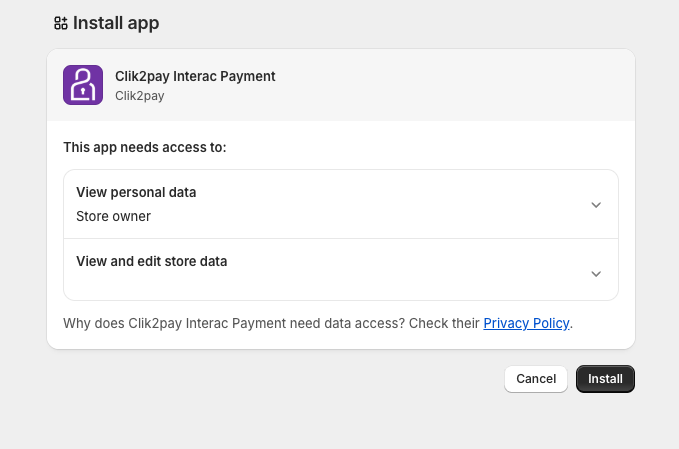Expand the View personal data chevron
679x449 pixels.
pyautogui.click(x=596, y=205)
